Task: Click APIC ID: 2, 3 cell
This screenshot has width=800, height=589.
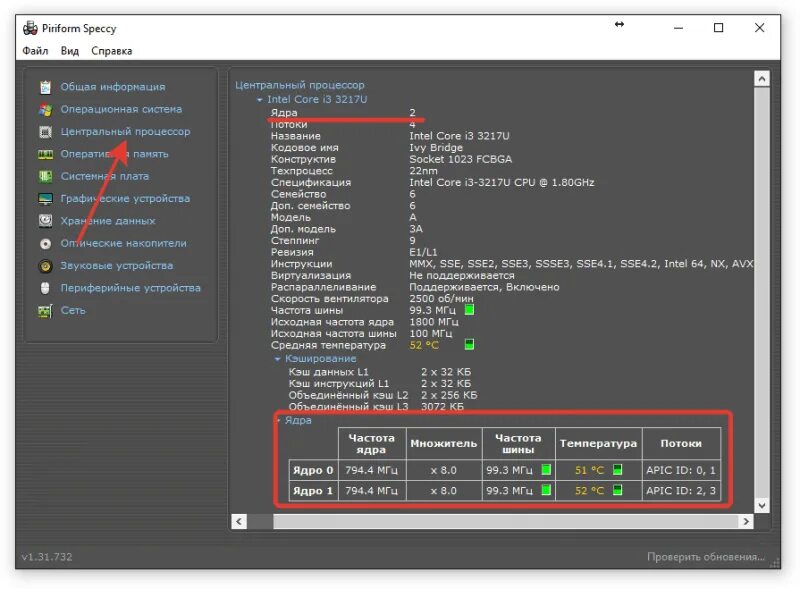Action: pos(681,490)
